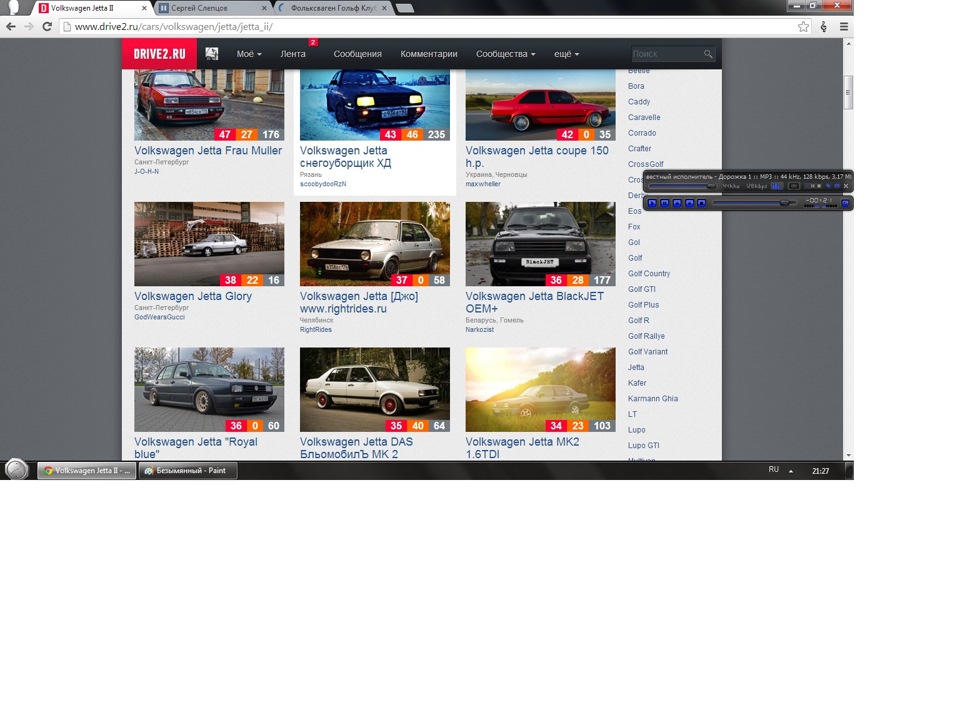
Task: Expand the Моё dropdown menu
Action: [x=249, y=54]
